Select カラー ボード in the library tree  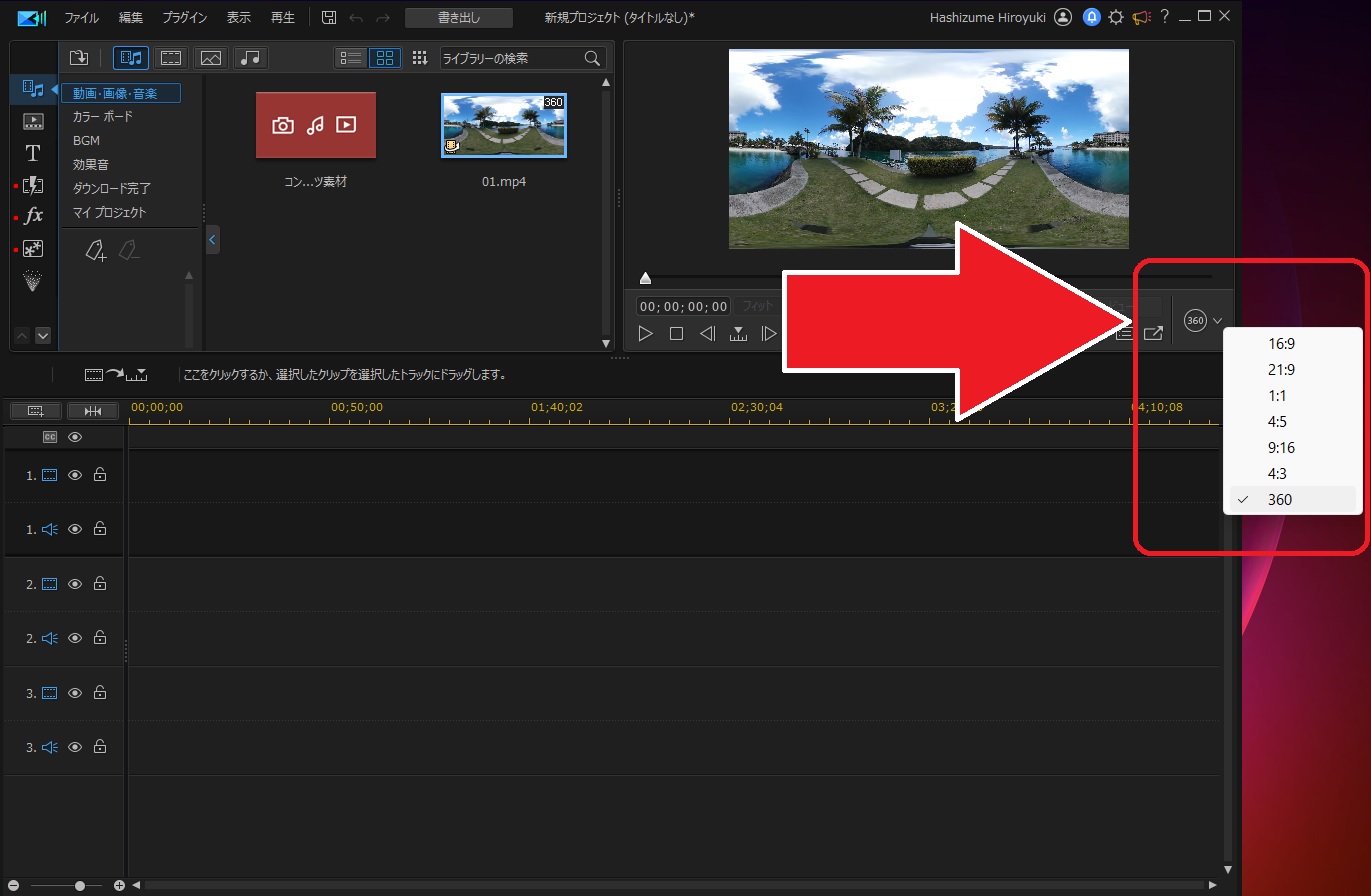coord(103,116)
